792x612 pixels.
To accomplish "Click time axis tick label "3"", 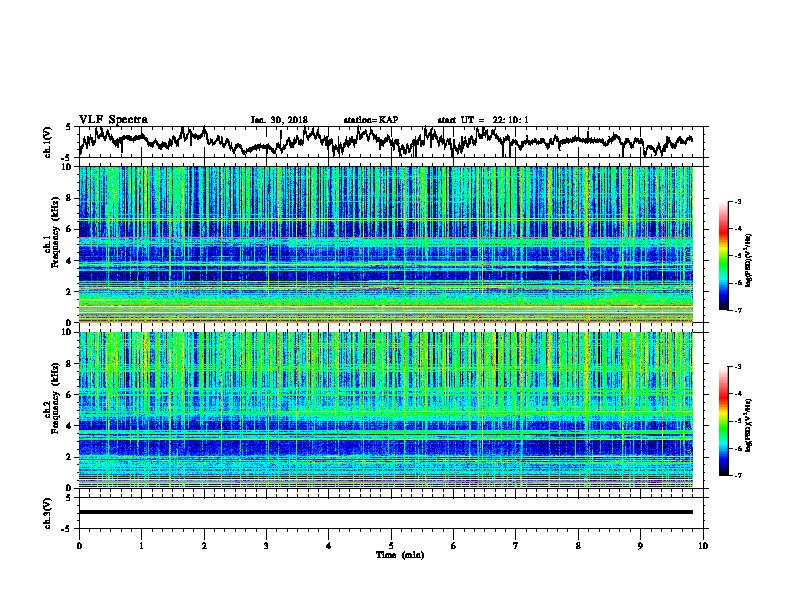I will pos(266,546).
